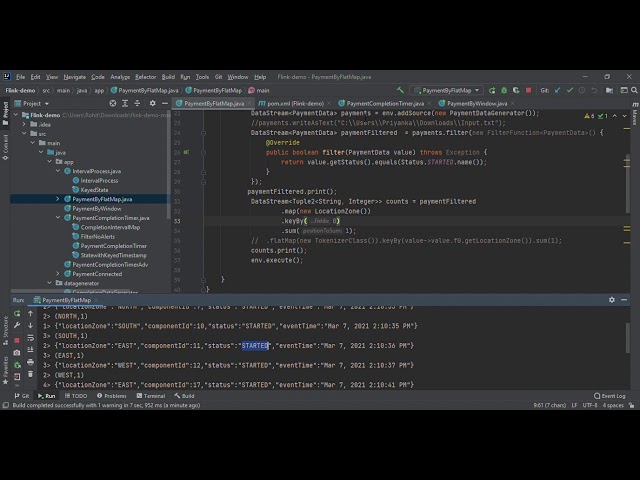Open the Problems tool window

111,396
